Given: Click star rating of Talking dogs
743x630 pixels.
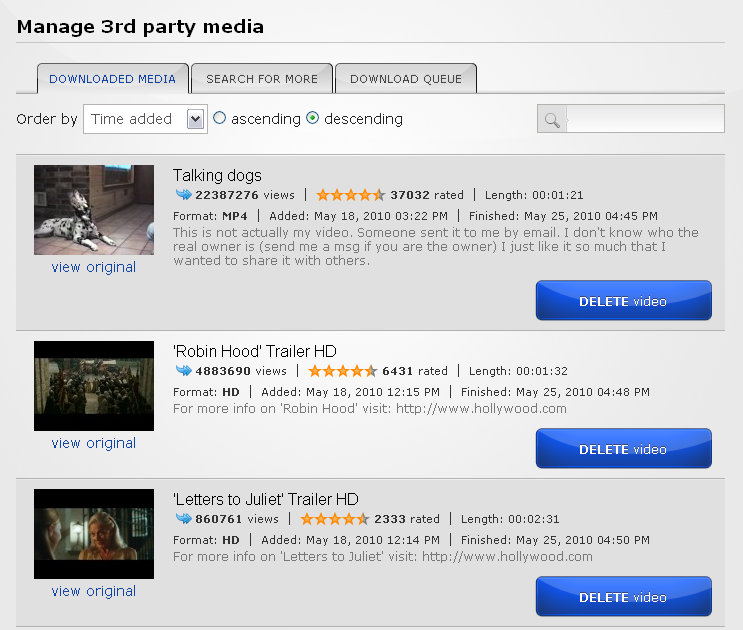Looking at the screenshot, I should (x=351, y=195).
